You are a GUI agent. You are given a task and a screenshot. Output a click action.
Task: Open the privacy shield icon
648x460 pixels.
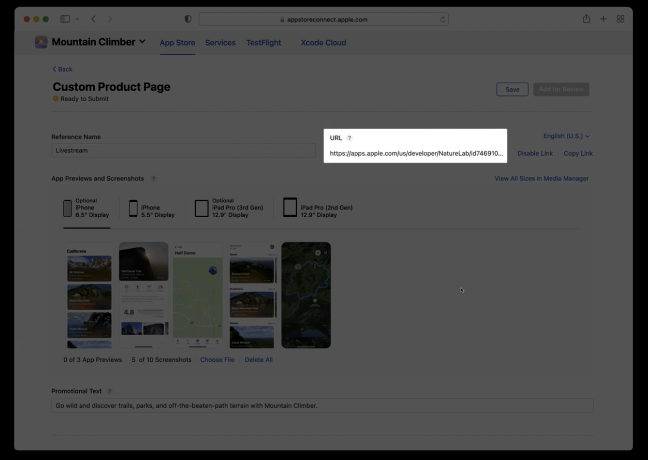point(188,19)
